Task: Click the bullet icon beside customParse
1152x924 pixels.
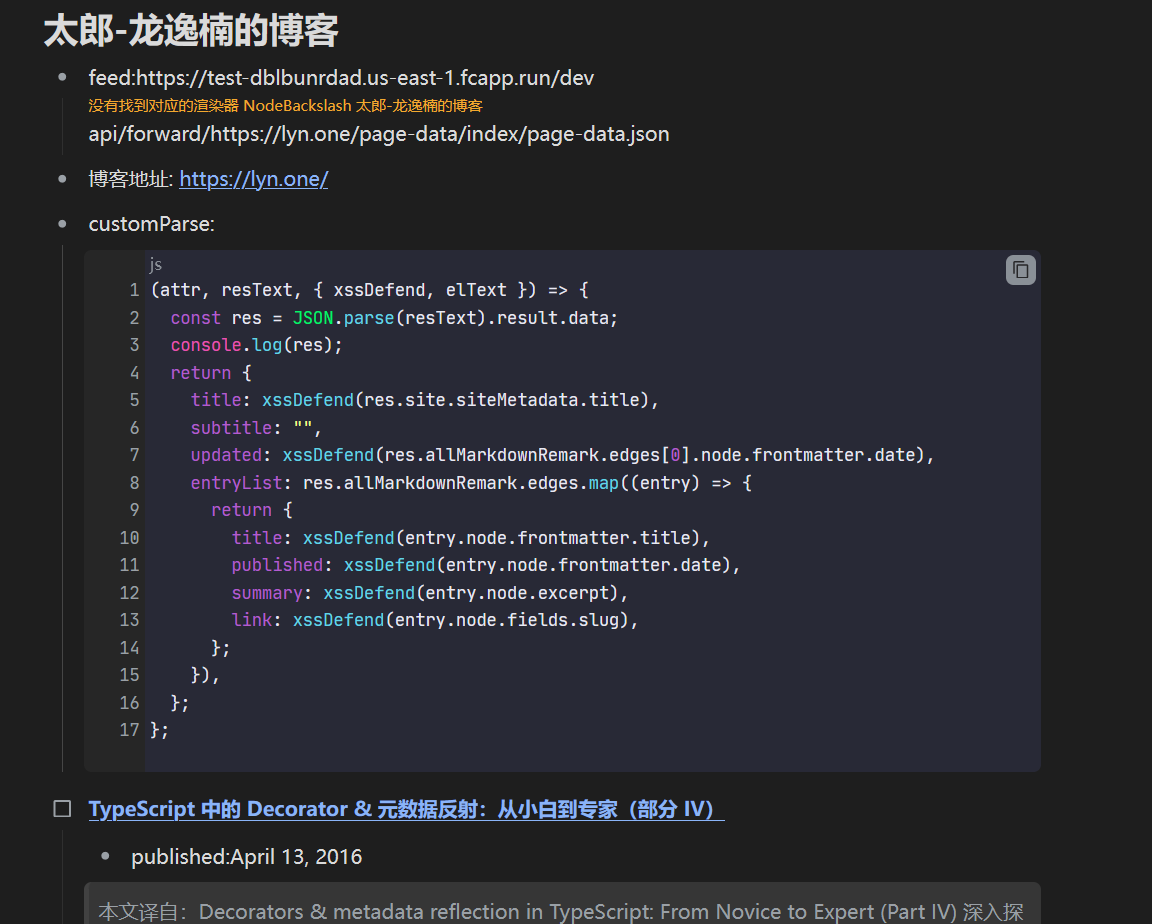Action: click(x=63, y=223)
